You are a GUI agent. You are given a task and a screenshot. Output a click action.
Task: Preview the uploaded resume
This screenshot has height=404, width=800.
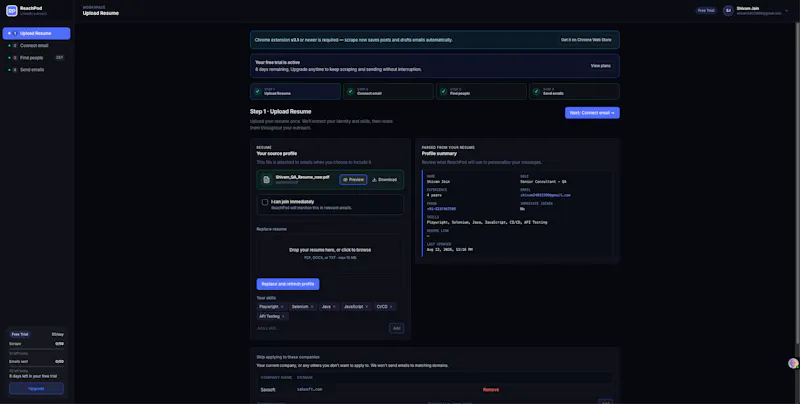point(353,180)
